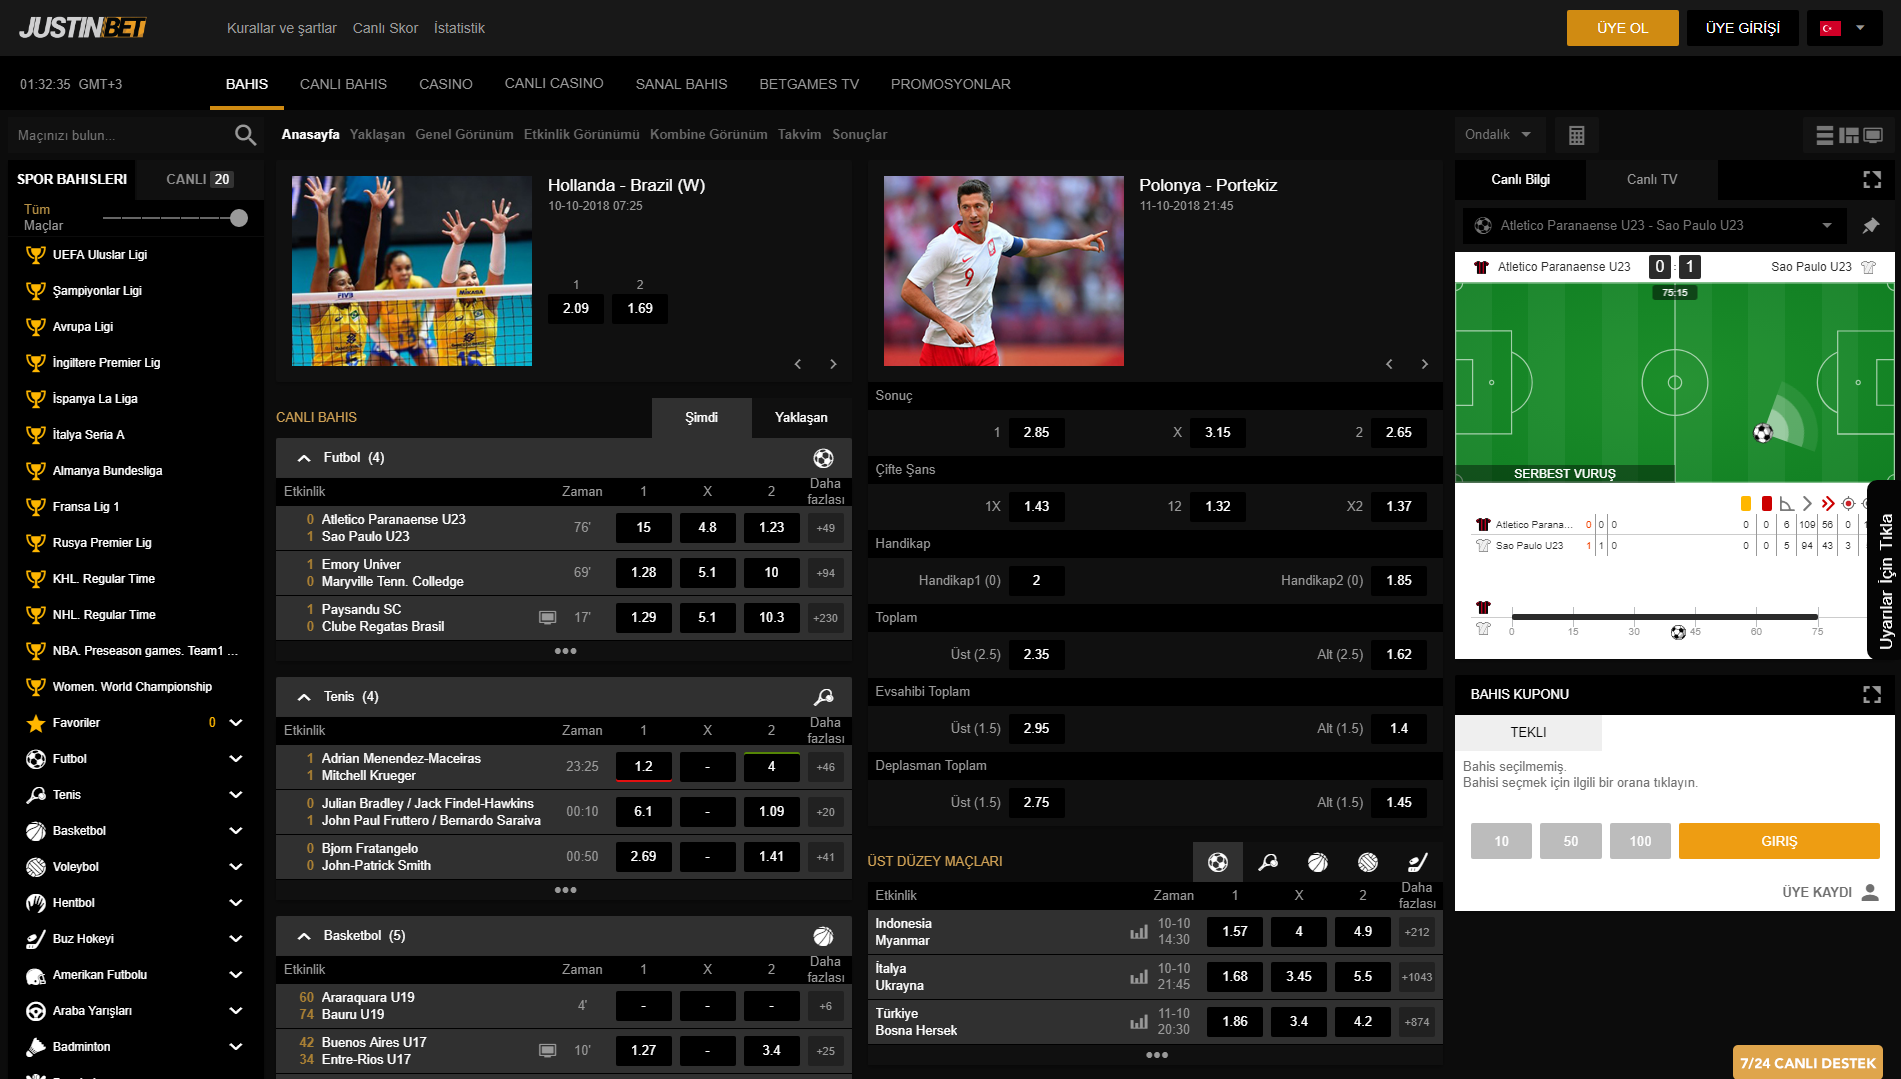1901x1079 pixels.
Task: Collapse the Futbol live section
Action: 304,458
